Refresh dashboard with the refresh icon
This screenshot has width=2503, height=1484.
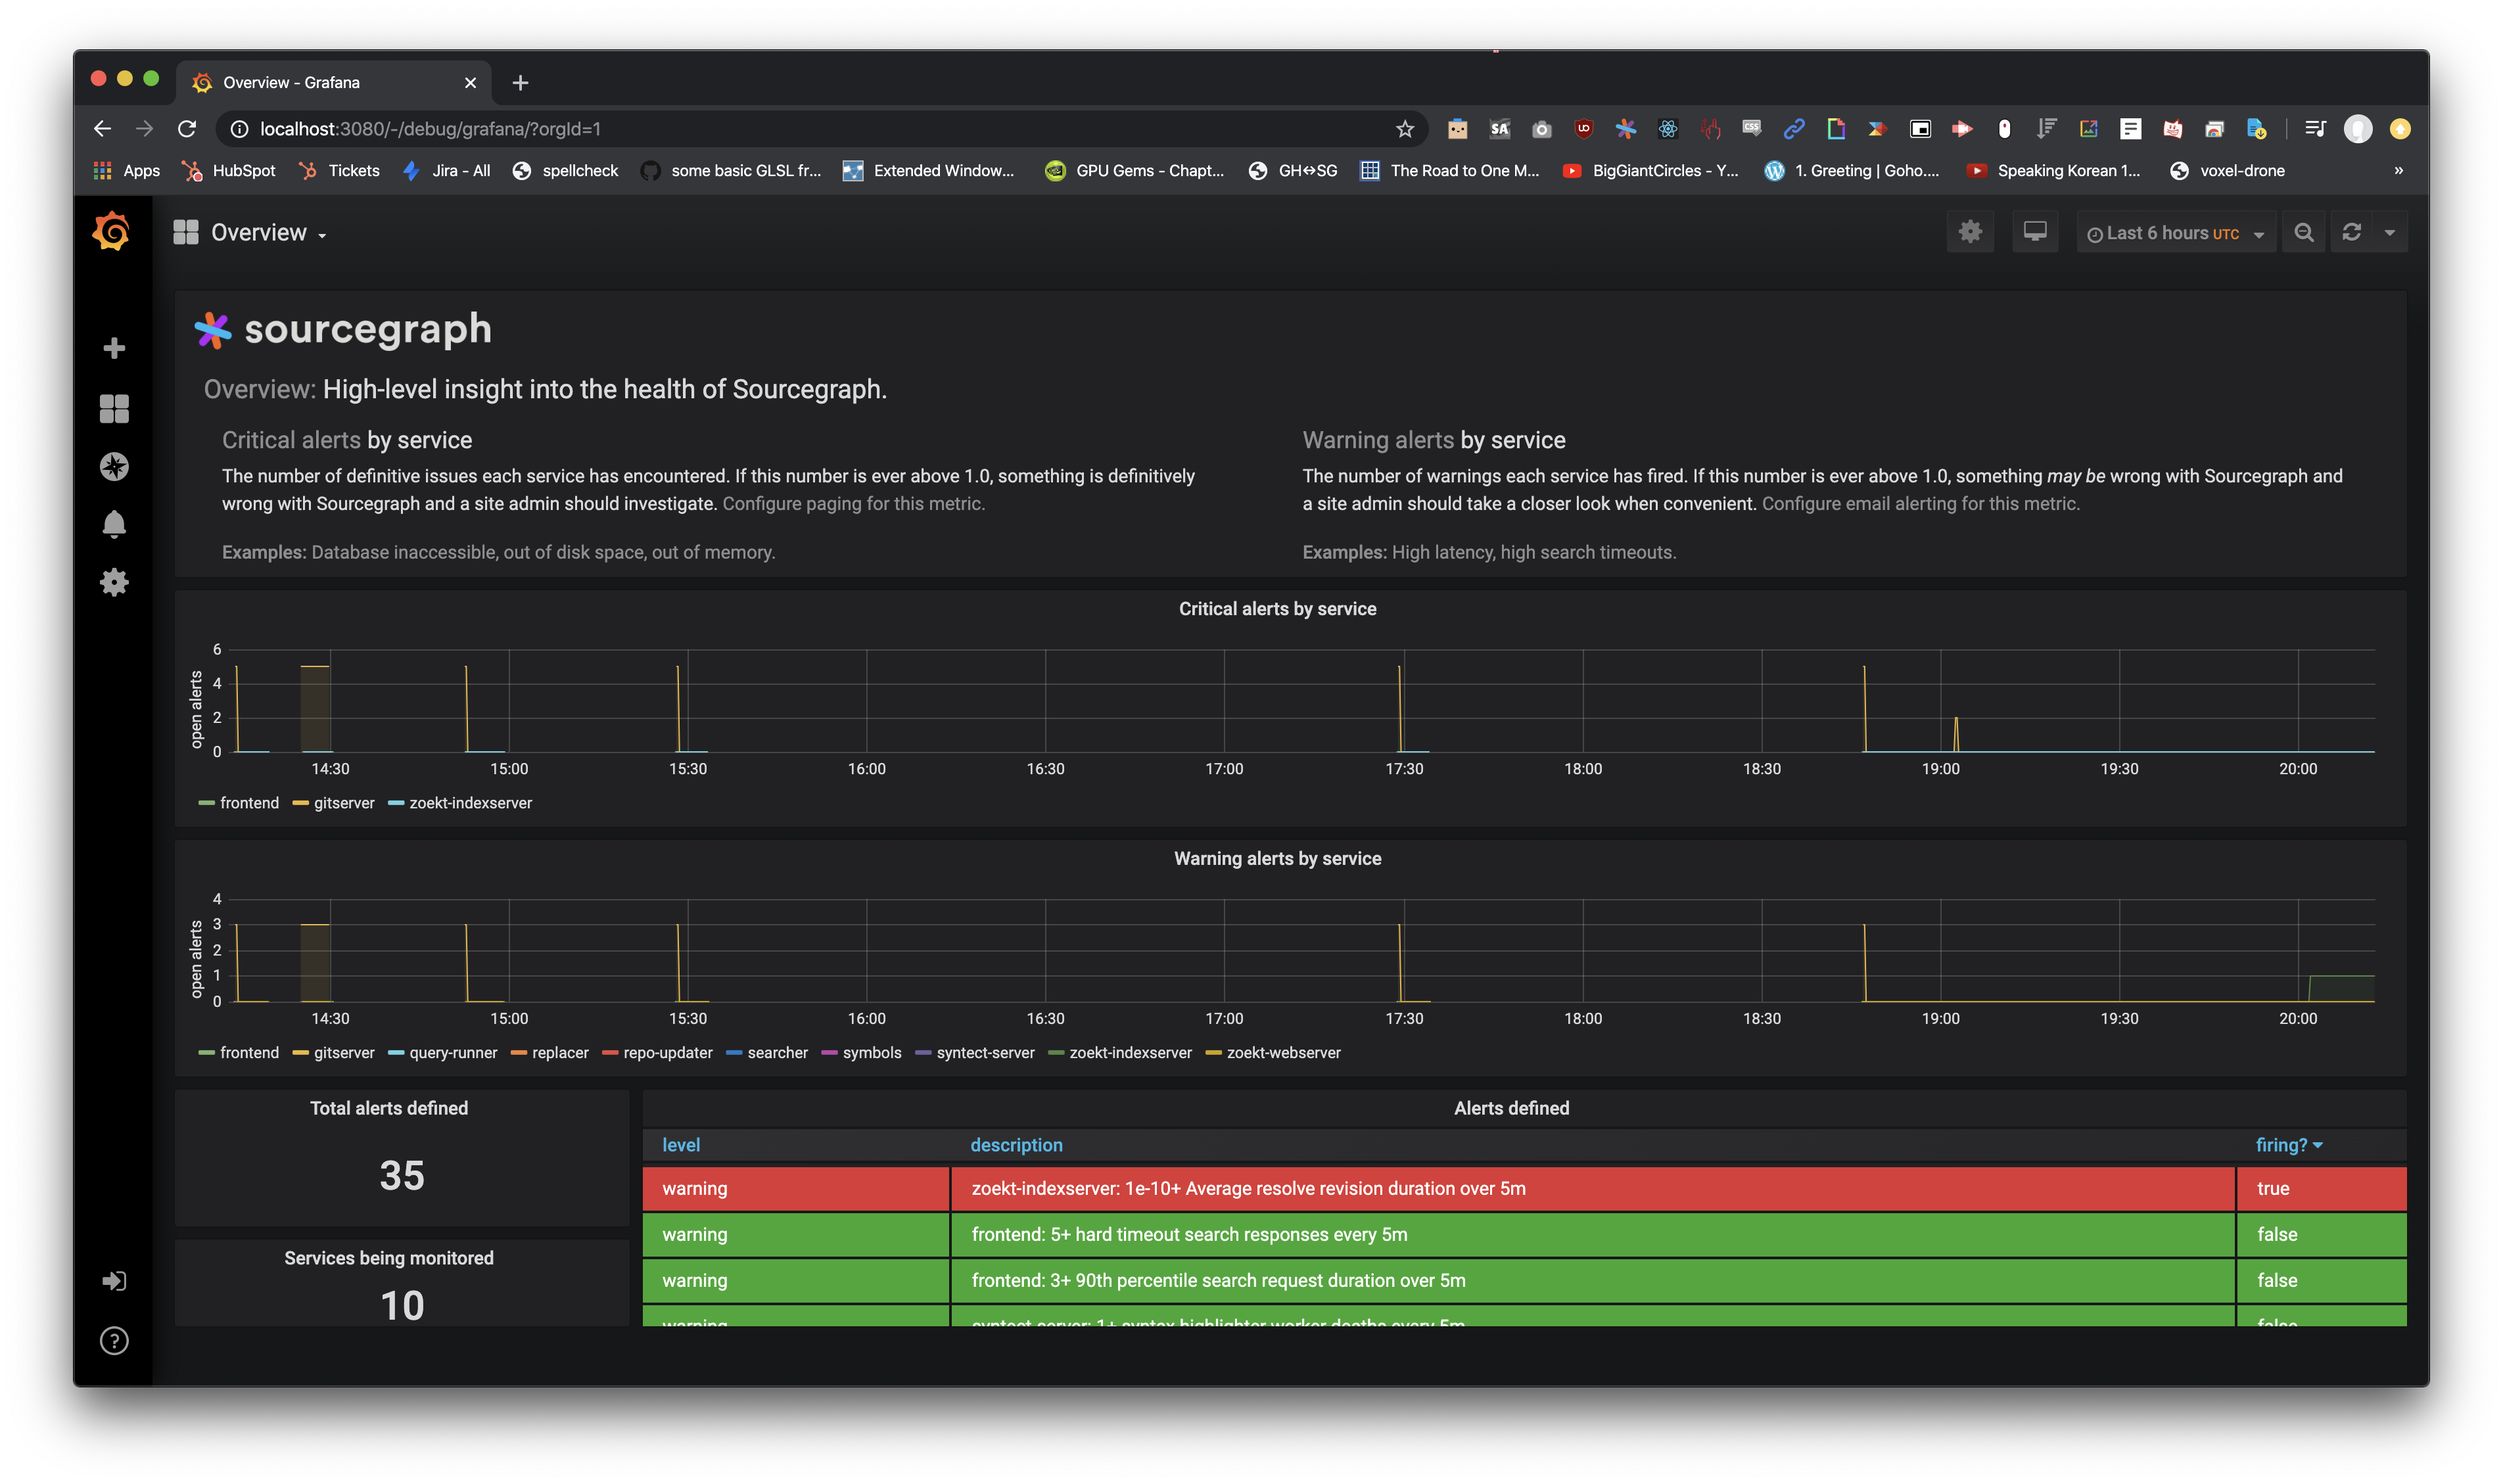pos(2351,232)
